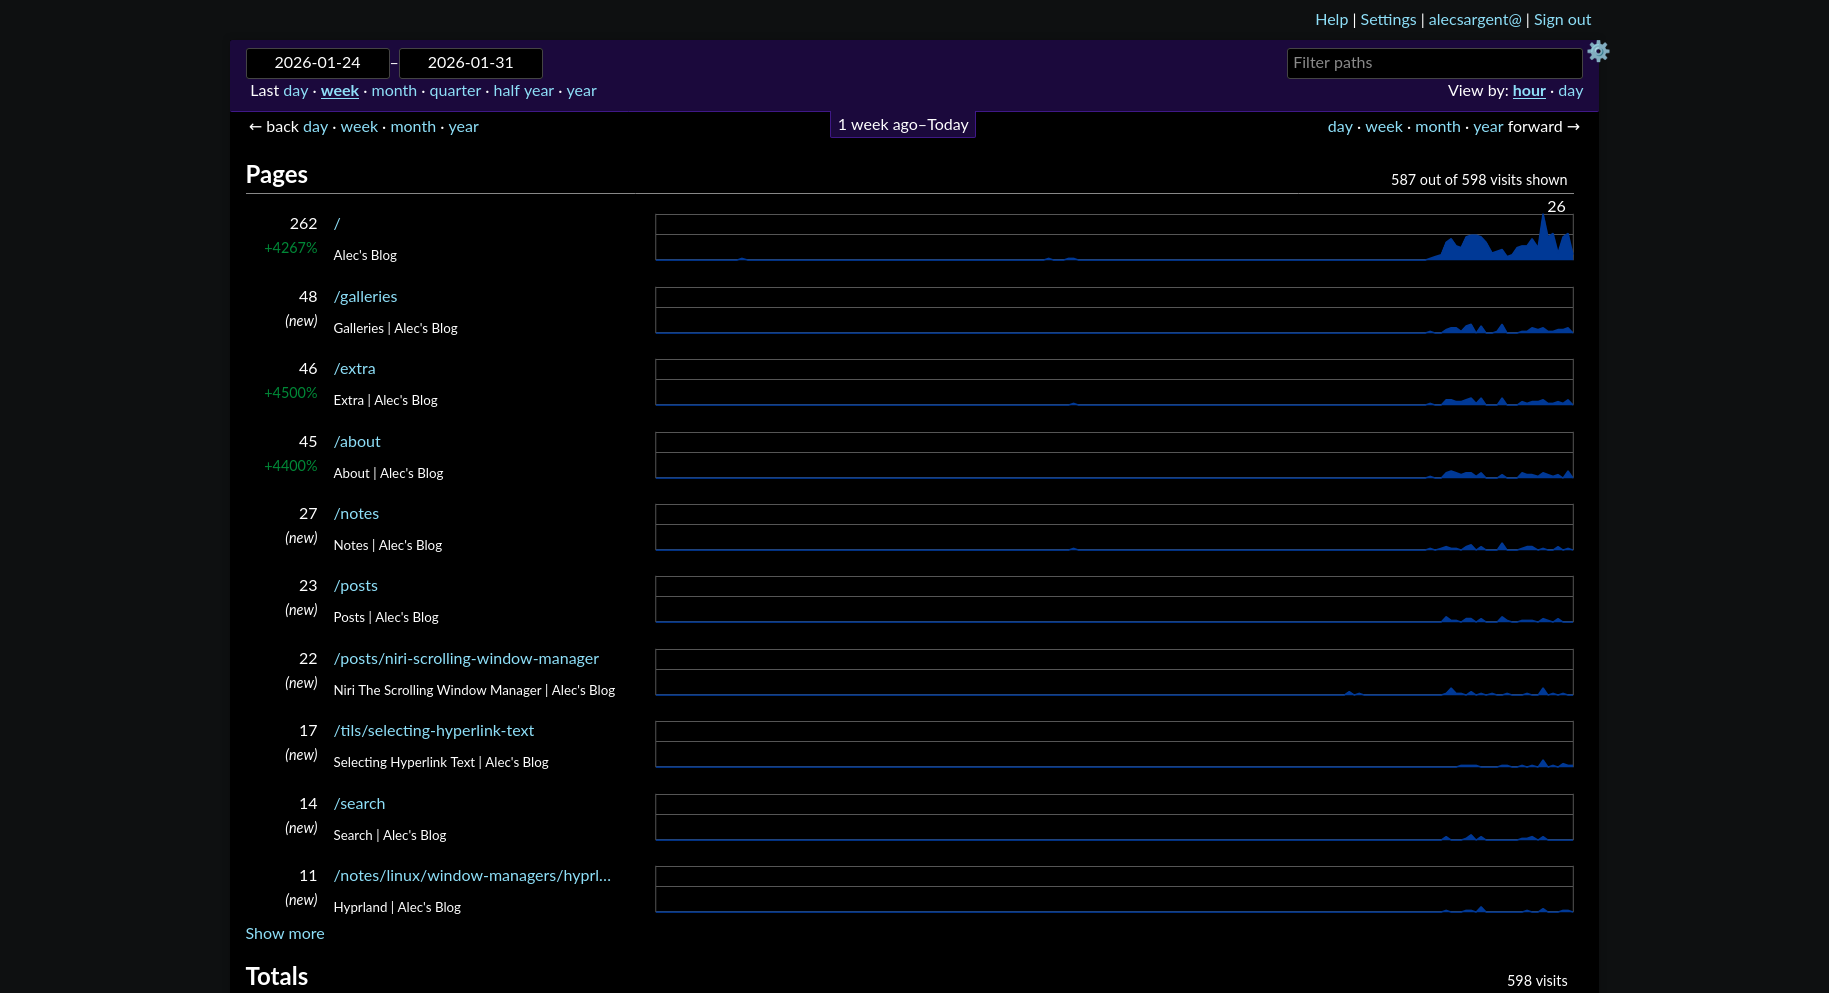Open Settings from top bar
This screenshot has height=993, width=1829.
point(1388,20)
